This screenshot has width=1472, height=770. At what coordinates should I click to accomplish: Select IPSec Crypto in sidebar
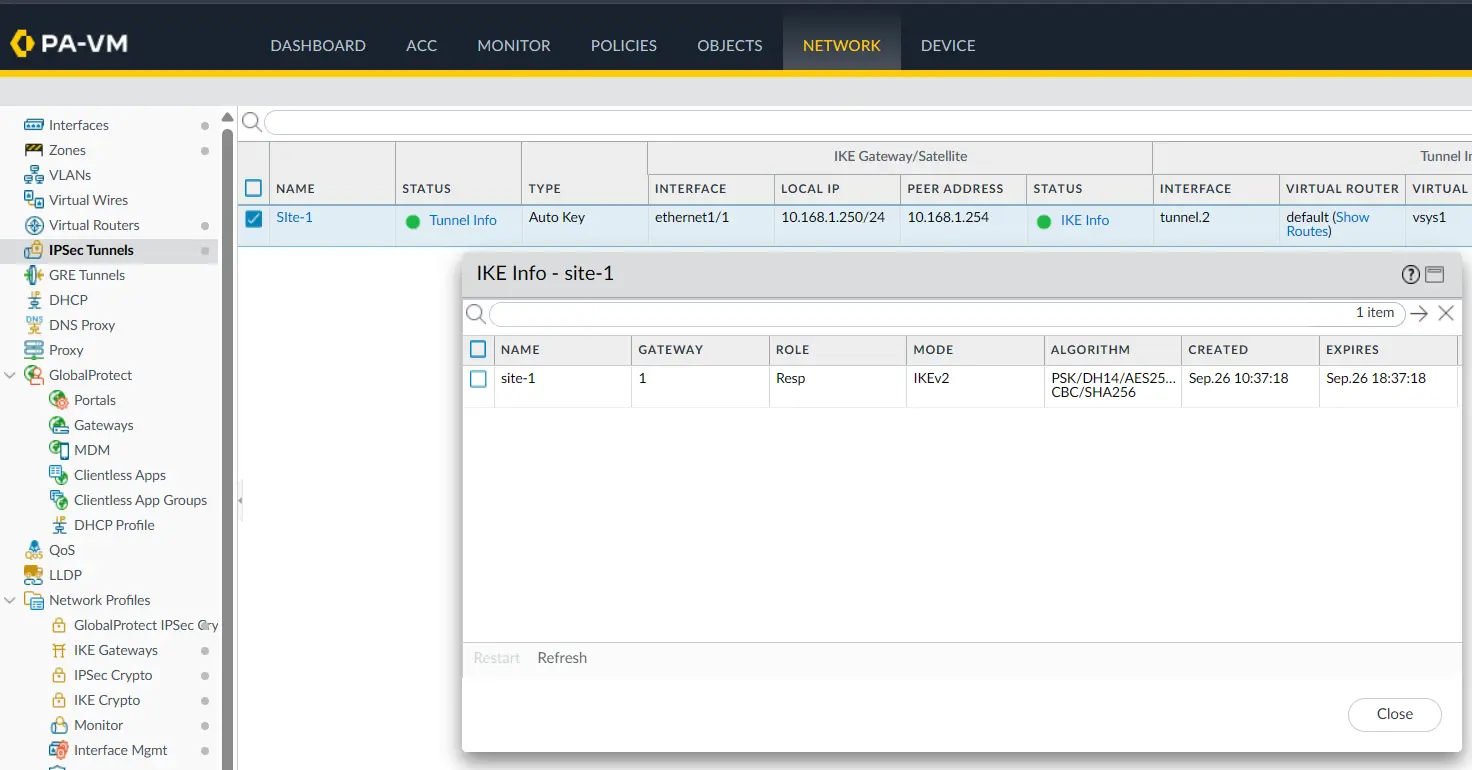(x=113, y=675)
